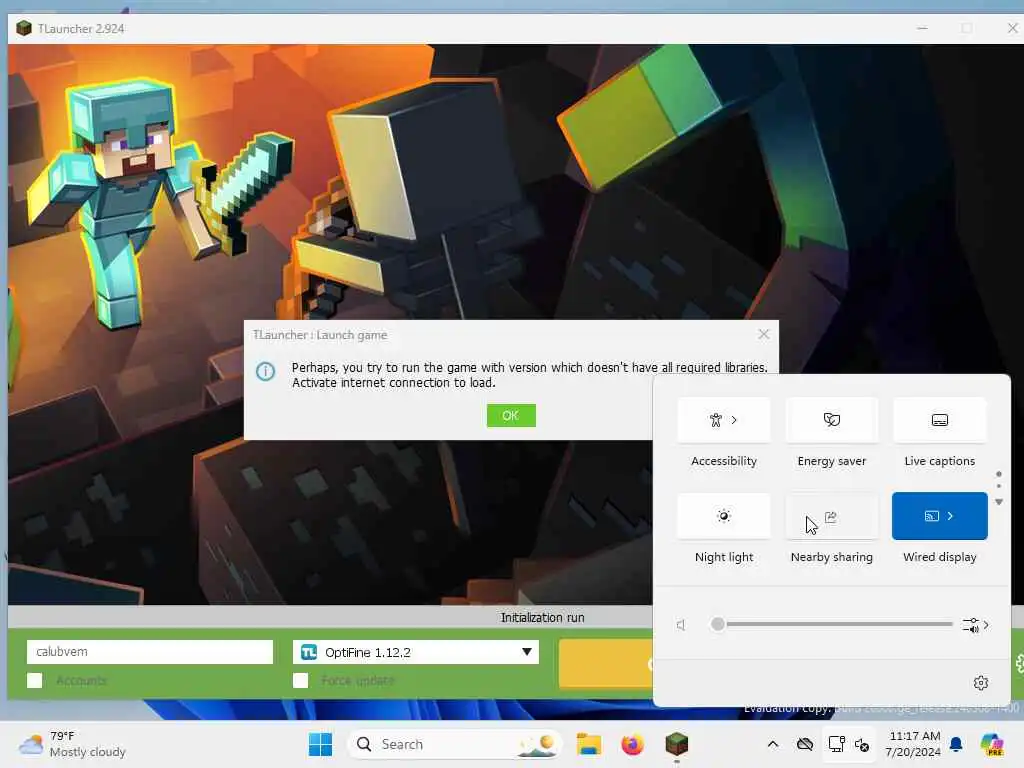Click the username field calubvem
1024x768 pixels.
[x=150, y=652]
